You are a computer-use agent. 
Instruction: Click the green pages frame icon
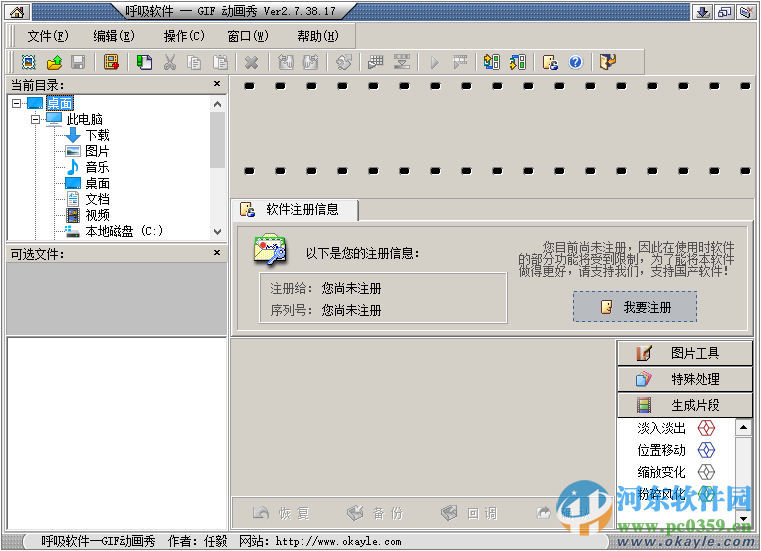(144, 62)
